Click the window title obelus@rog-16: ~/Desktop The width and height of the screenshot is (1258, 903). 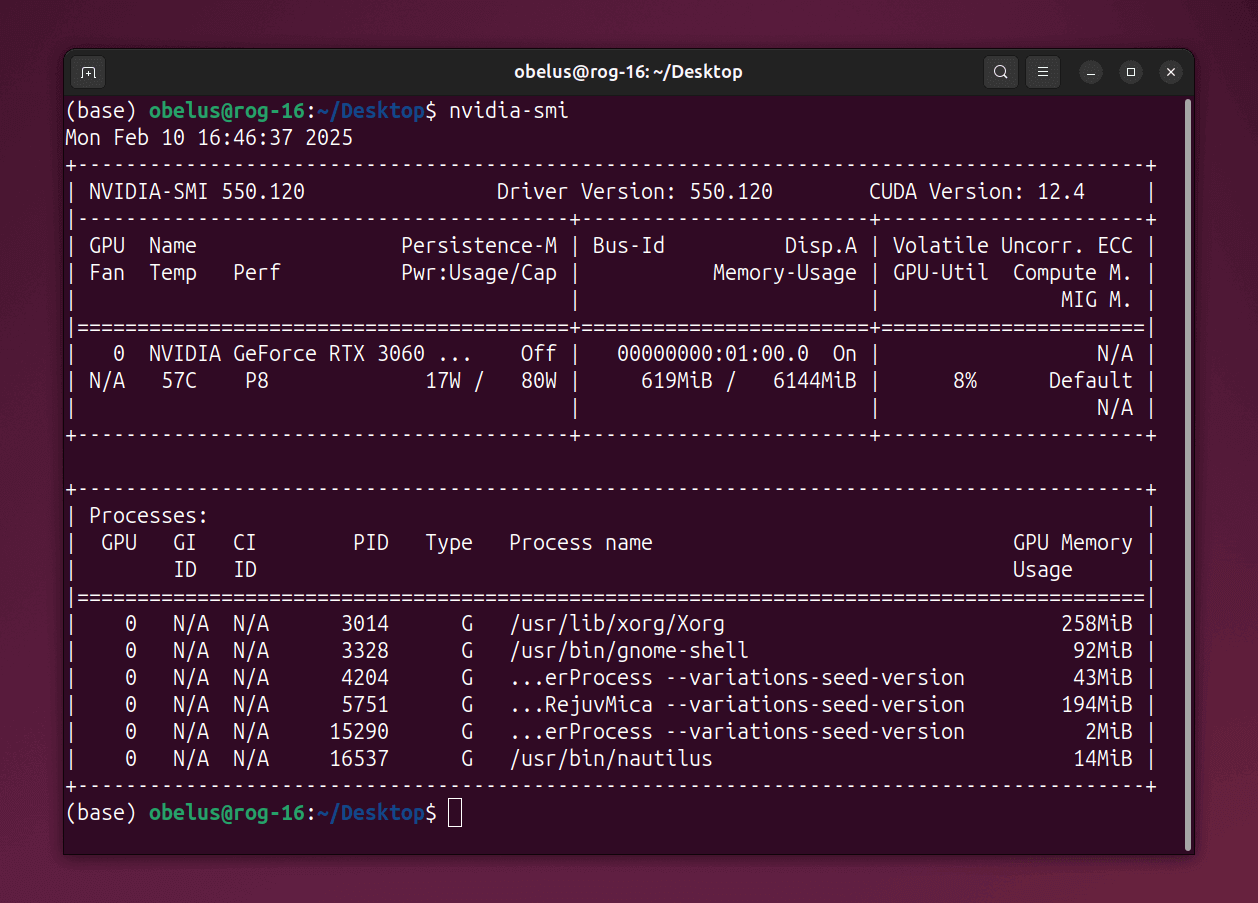pyautogui.click(x=628, y=72)
